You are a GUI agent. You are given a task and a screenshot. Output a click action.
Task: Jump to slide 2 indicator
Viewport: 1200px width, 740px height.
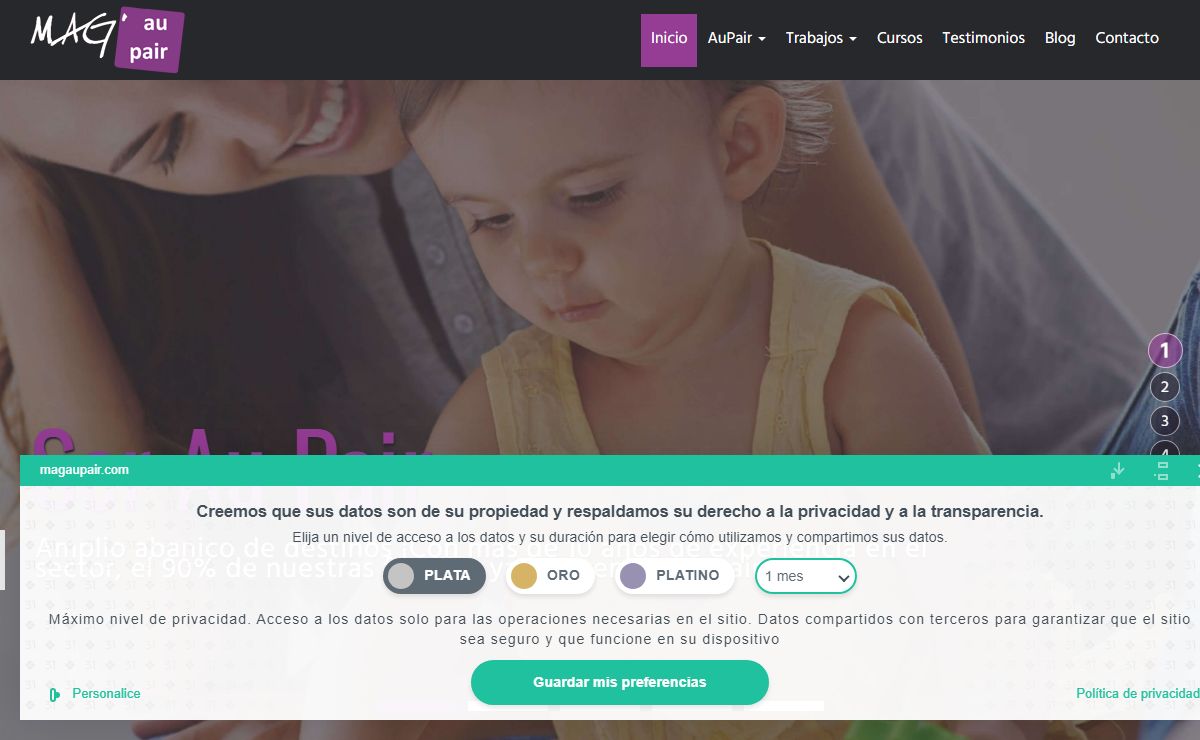coord(1165,387)
